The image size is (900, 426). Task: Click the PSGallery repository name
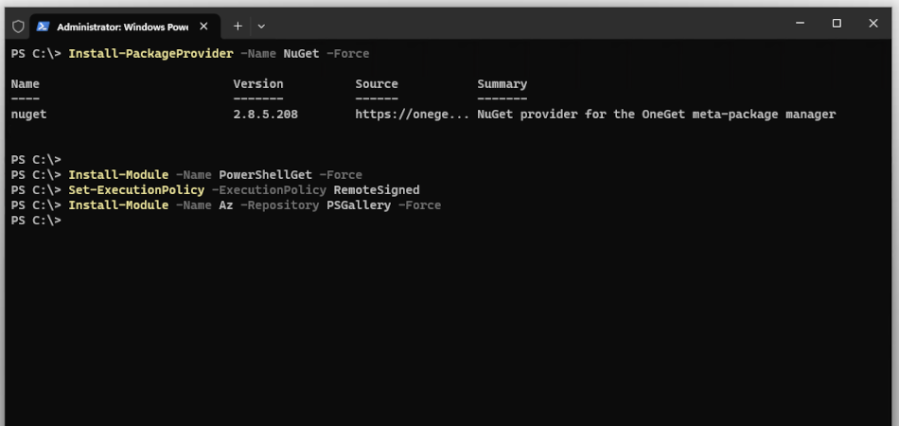point(358,205)
